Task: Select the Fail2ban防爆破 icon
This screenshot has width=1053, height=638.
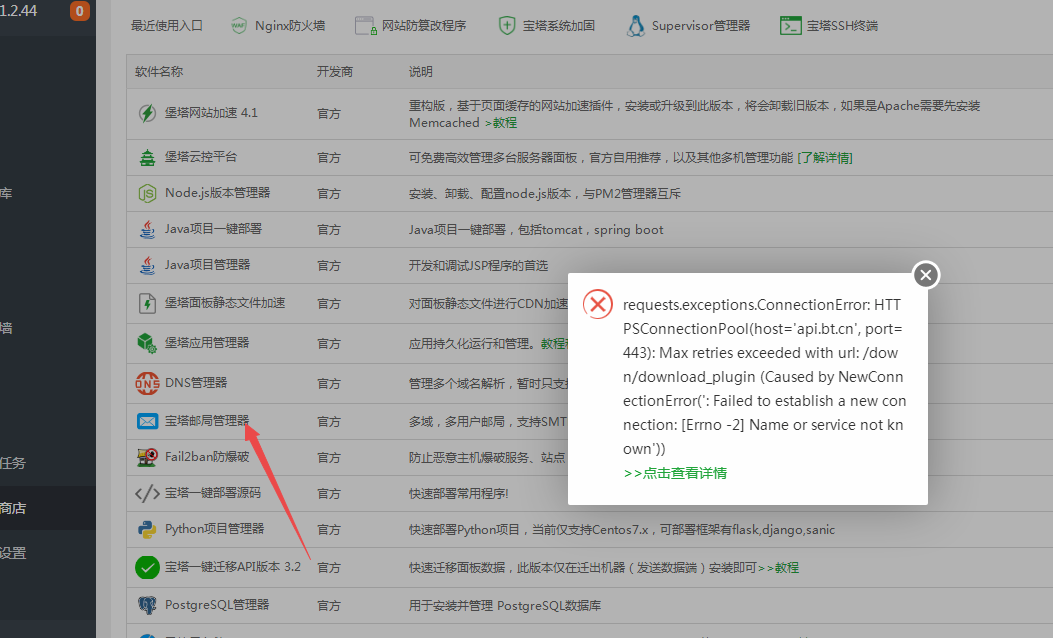Action: tap(146, 457)
